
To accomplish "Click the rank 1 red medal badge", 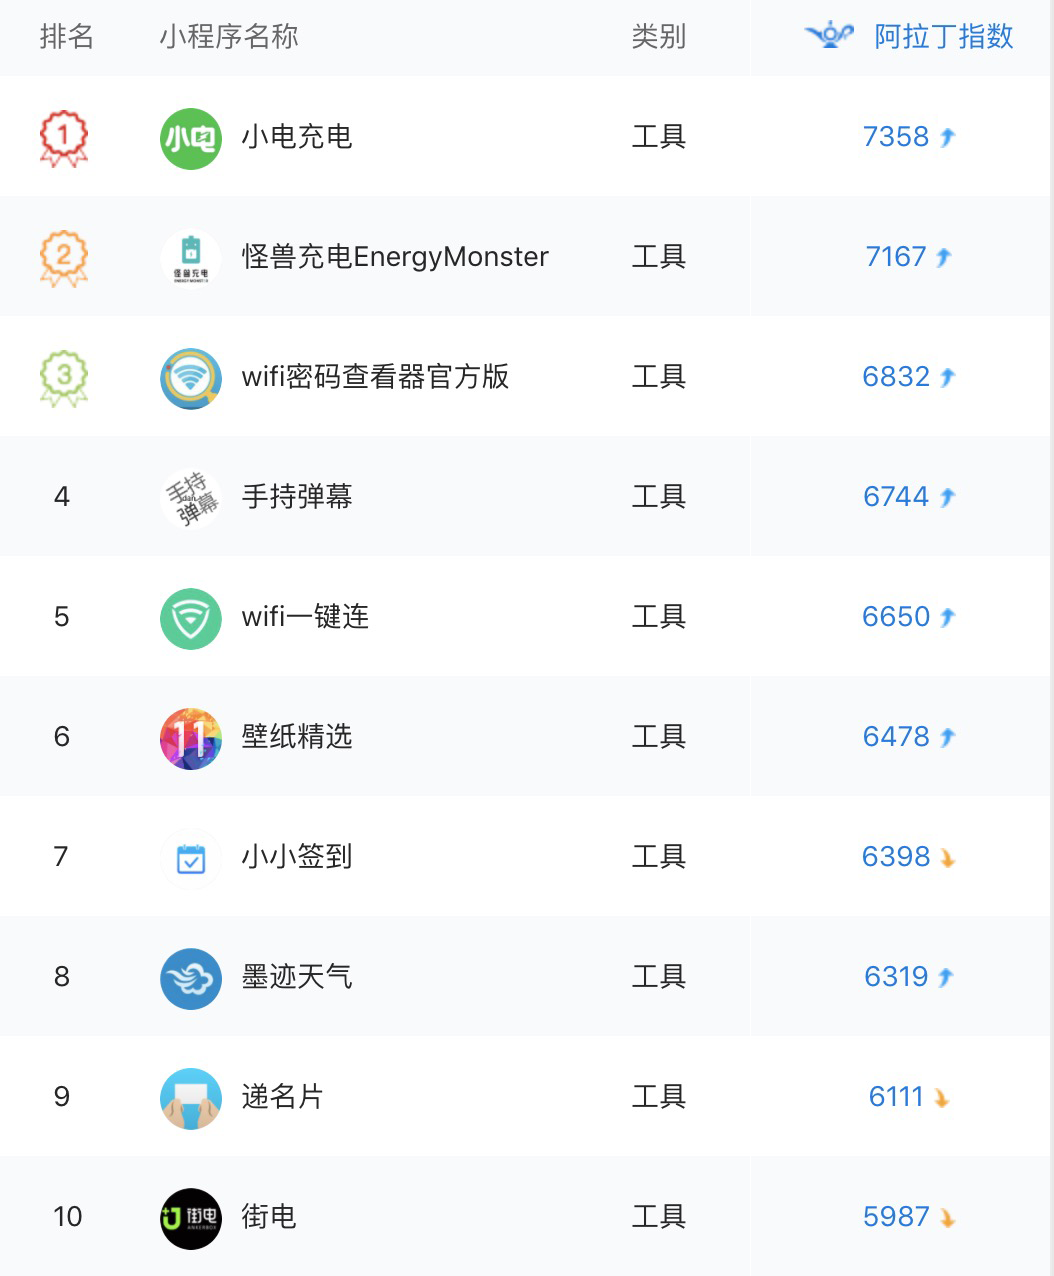I will [63, 137].
